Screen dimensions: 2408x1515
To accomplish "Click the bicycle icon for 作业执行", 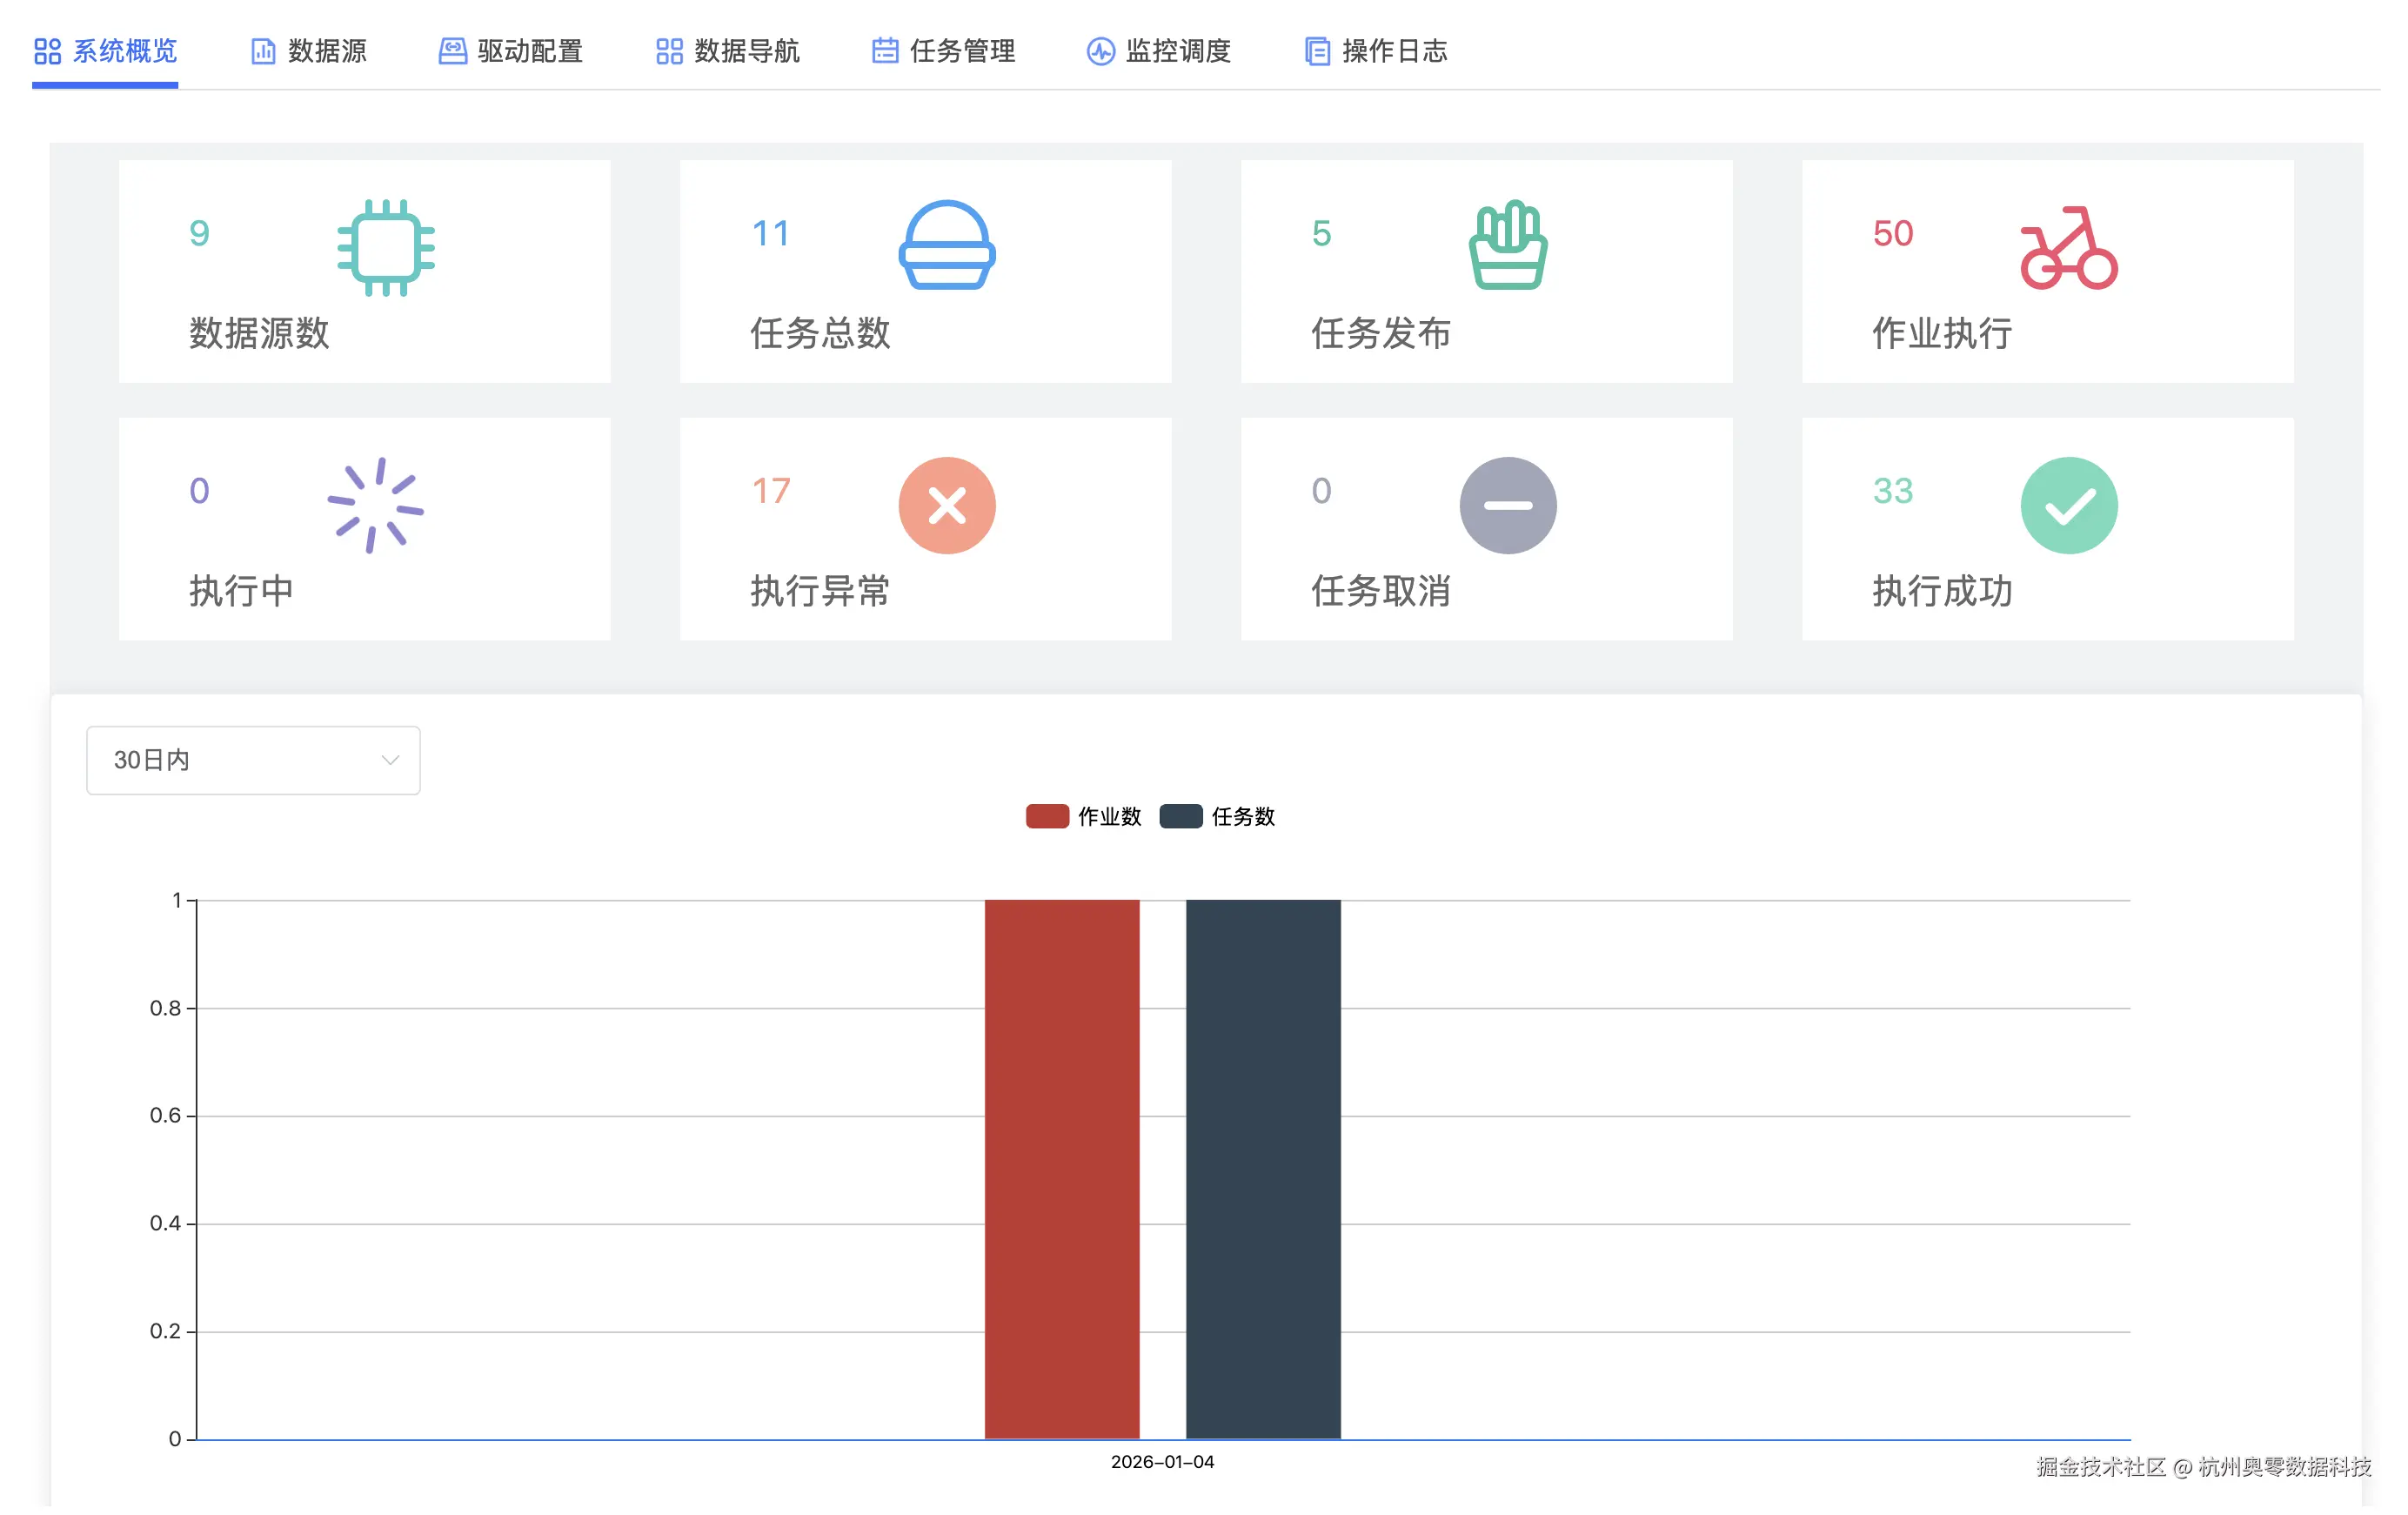I will (2068, 248).
